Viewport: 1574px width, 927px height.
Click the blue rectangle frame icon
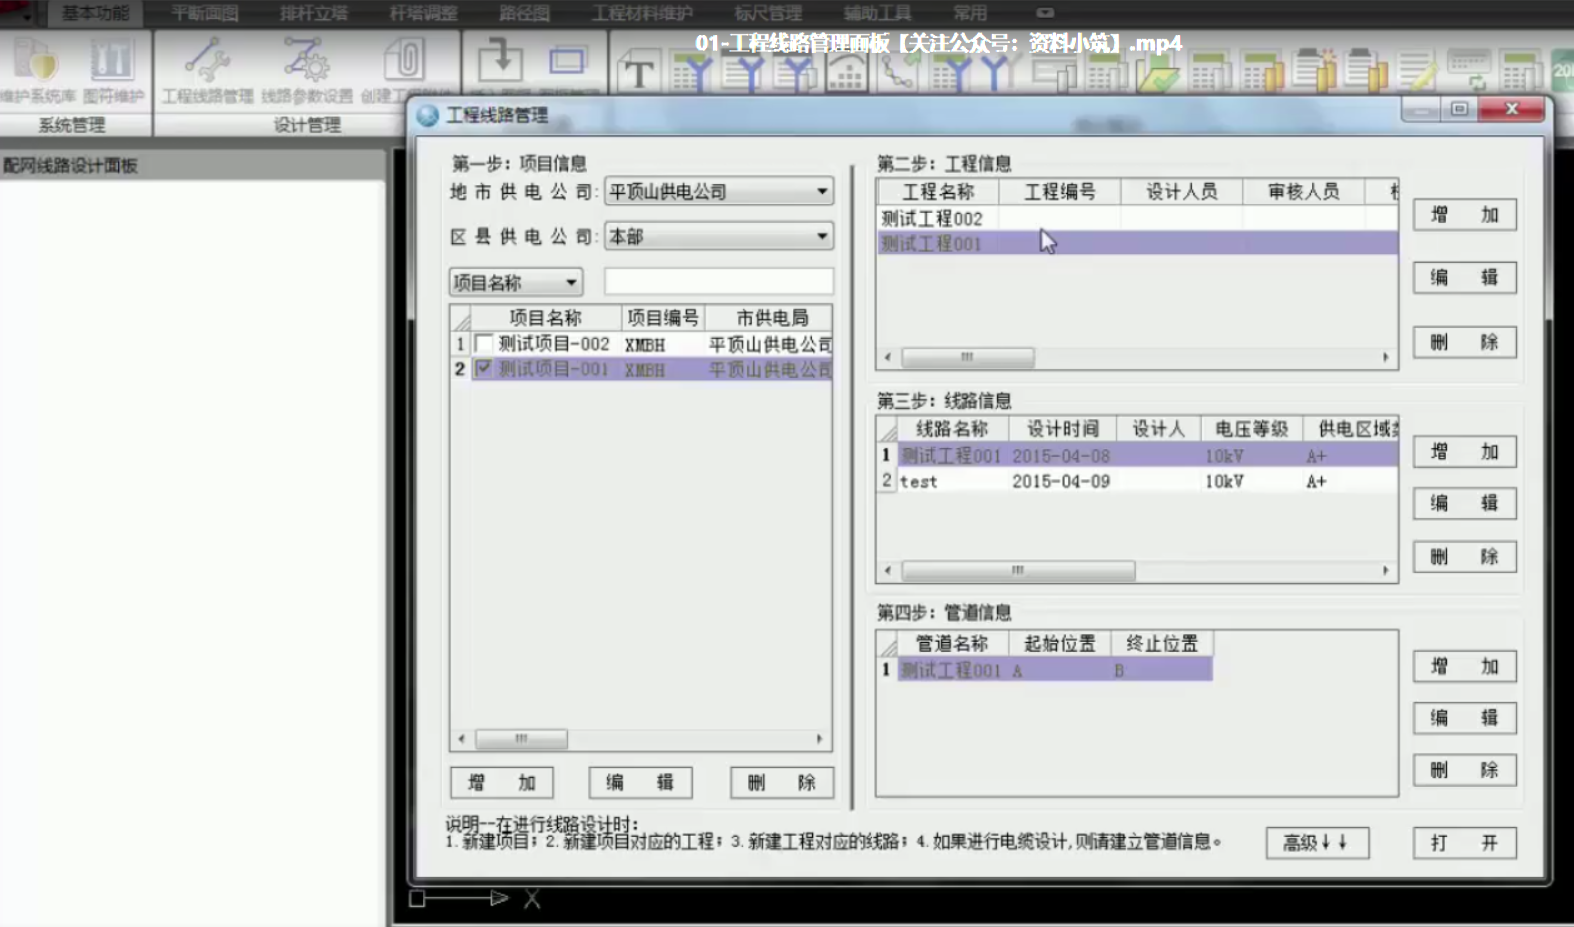567,62
